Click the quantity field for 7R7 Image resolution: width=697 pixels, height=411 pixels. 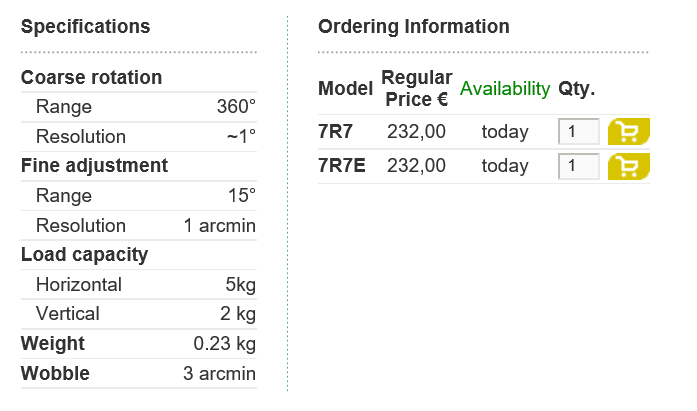click(578, 132)
